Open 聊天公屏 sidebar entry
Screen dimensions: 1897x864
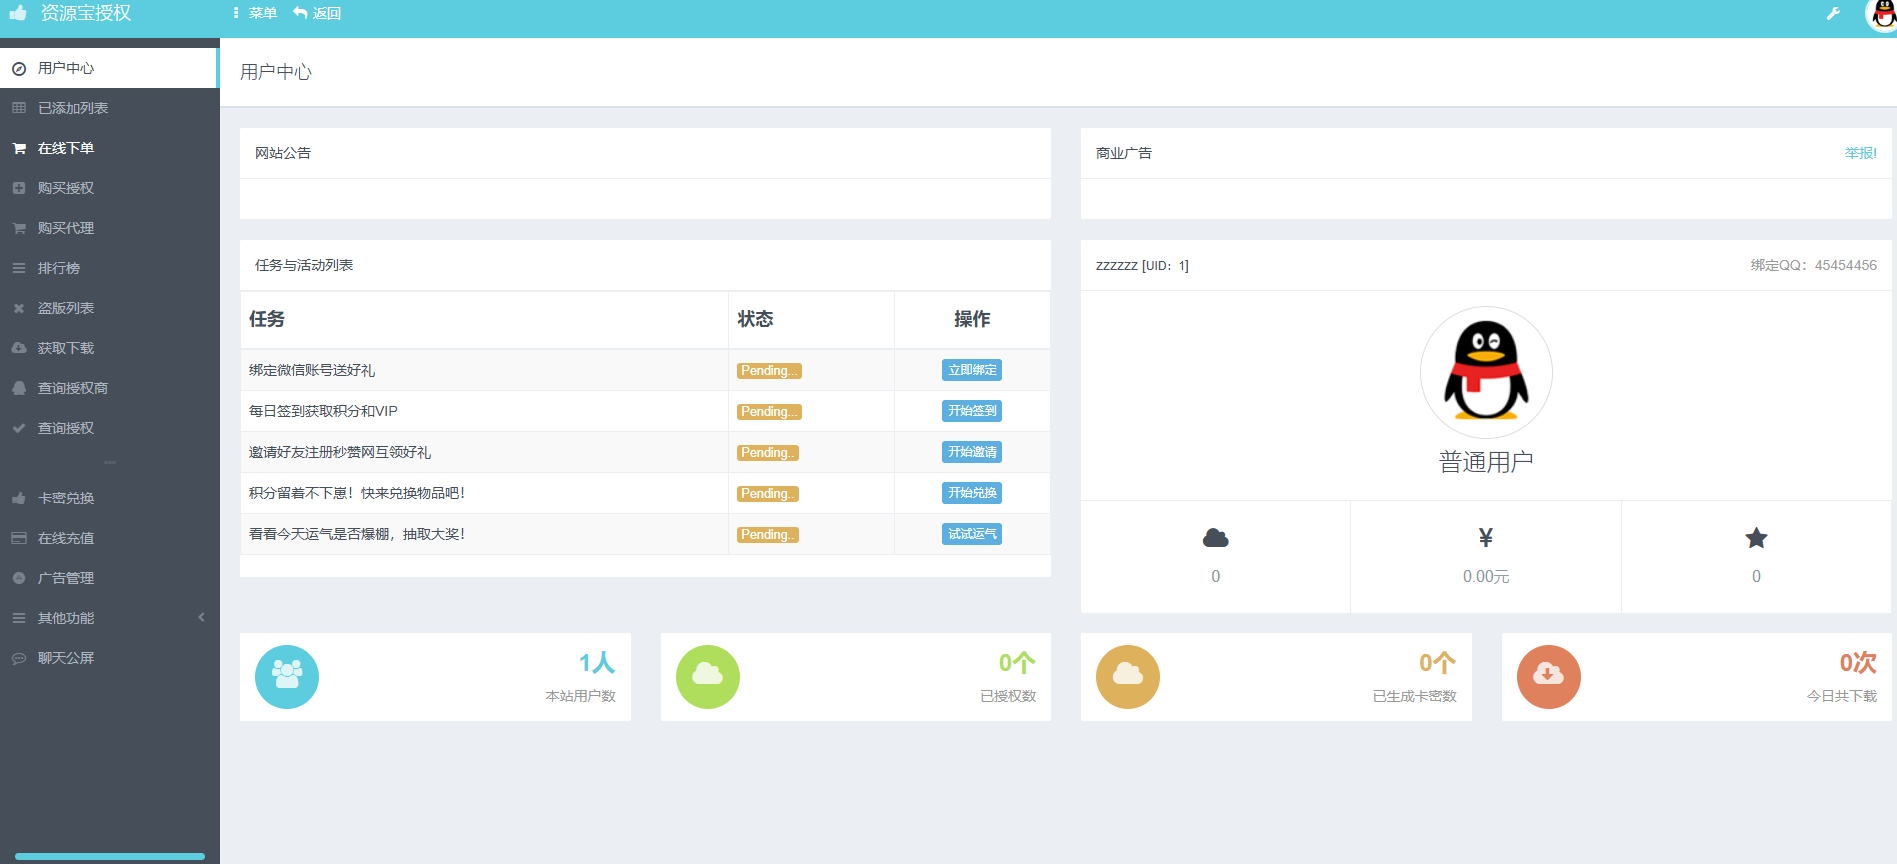[110, 658]
